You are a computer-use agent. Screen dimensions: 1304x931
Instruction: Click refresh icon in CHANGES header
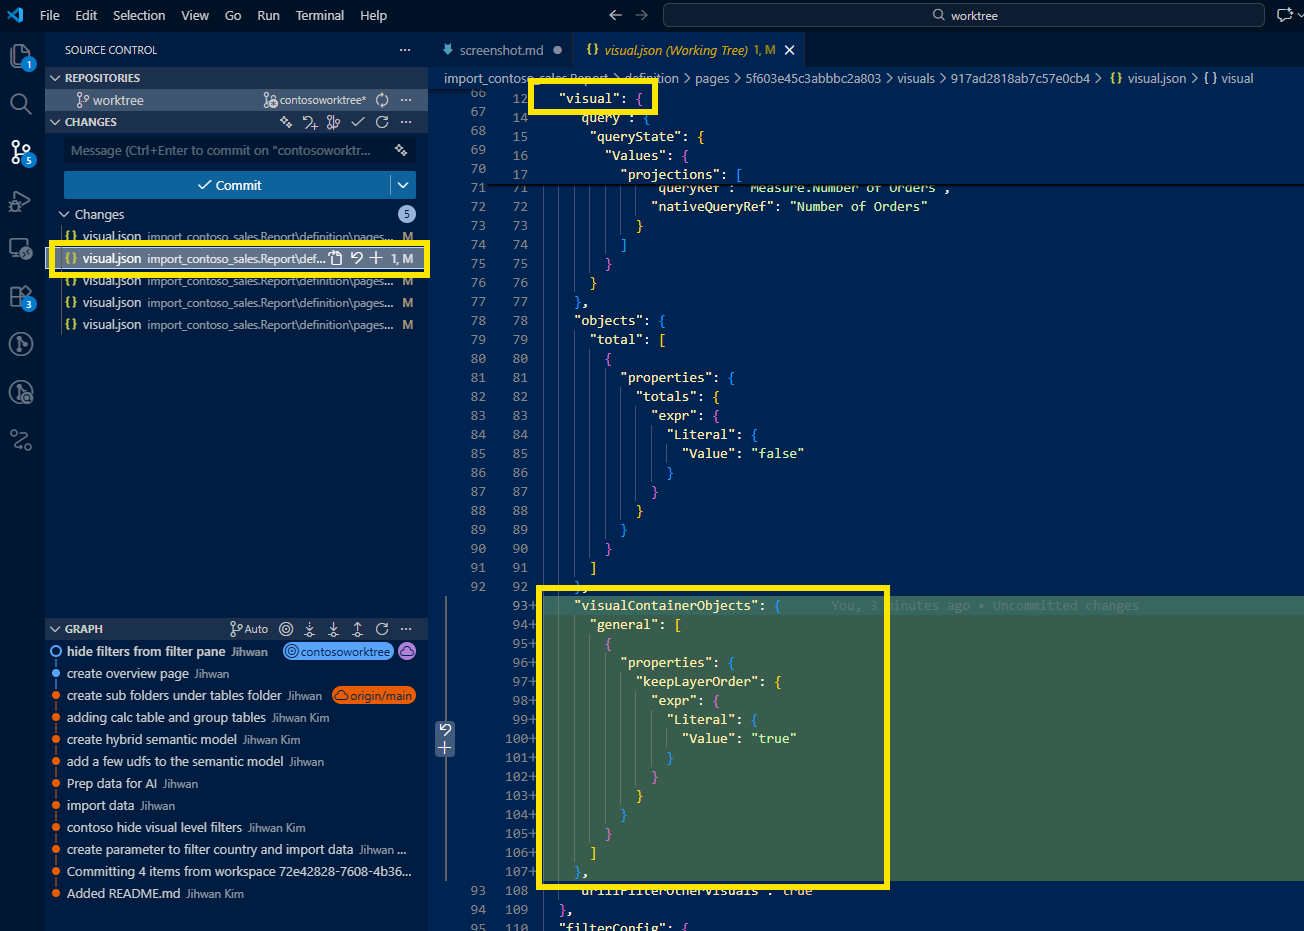pyautogui.click(x=382, y=122)
